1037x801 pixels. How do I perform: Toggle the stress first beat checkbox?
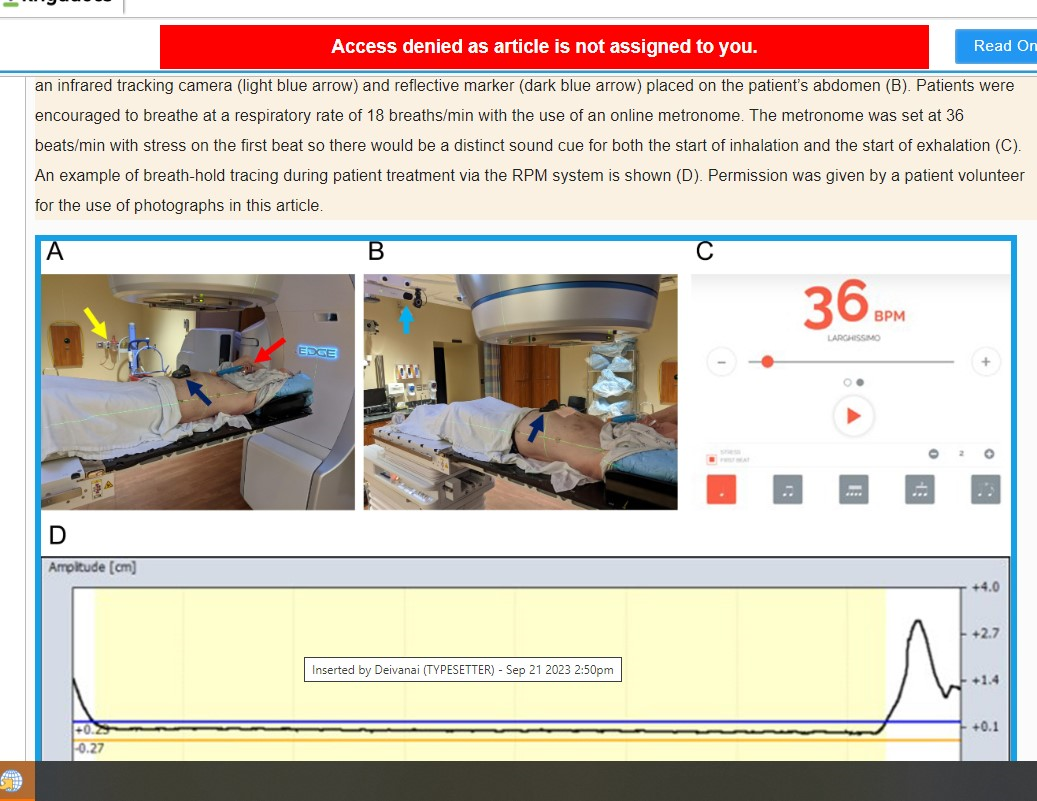[712, 459]
